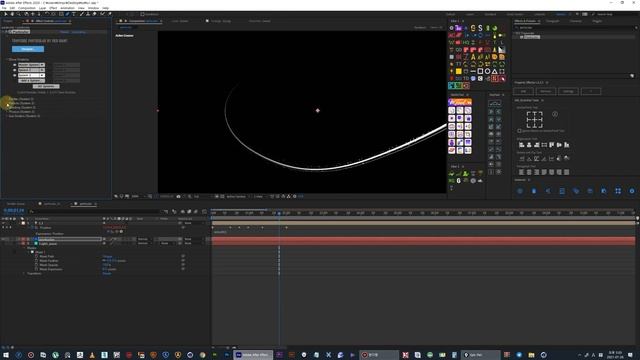The height and width of the screenshot is (360, 640).
Task: Click the orange Motion banner logo
Action: click(x=460, y=102)
